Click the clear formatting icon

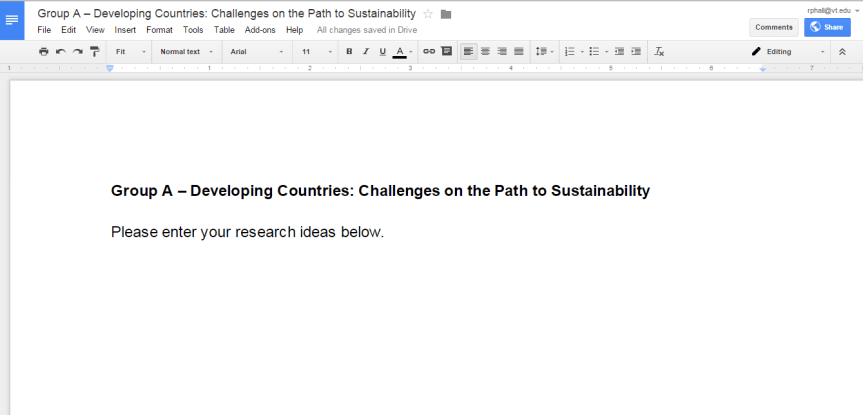(659, 51)
